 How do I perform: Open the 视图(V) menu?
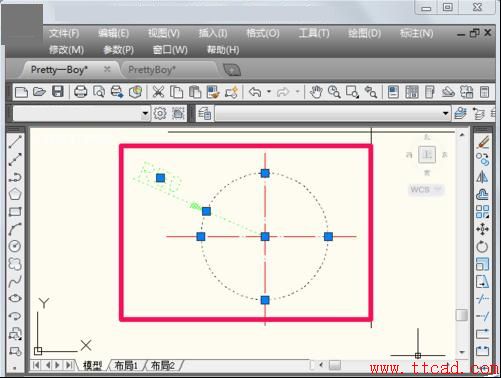[x=164, y=33]
